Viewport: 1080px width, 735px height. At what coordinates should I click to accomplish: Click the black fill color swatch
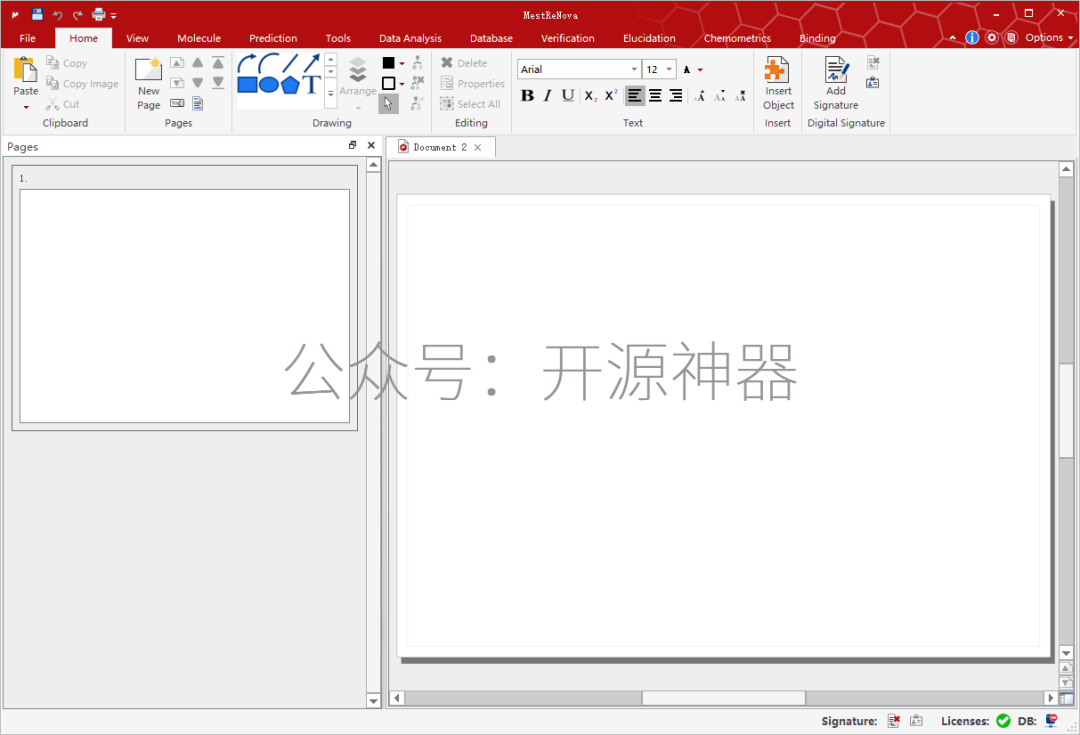click(388, 63)
